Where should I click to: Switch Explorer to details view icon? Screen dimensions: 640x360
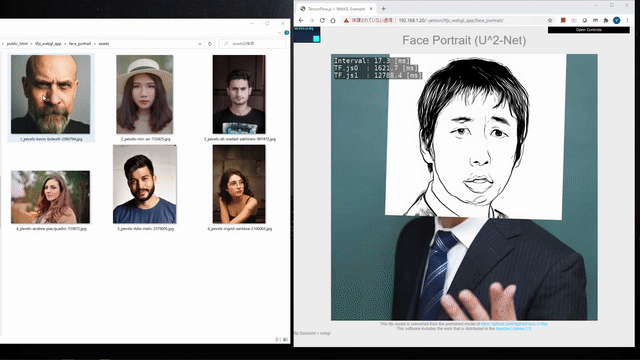tap(278, 340)
